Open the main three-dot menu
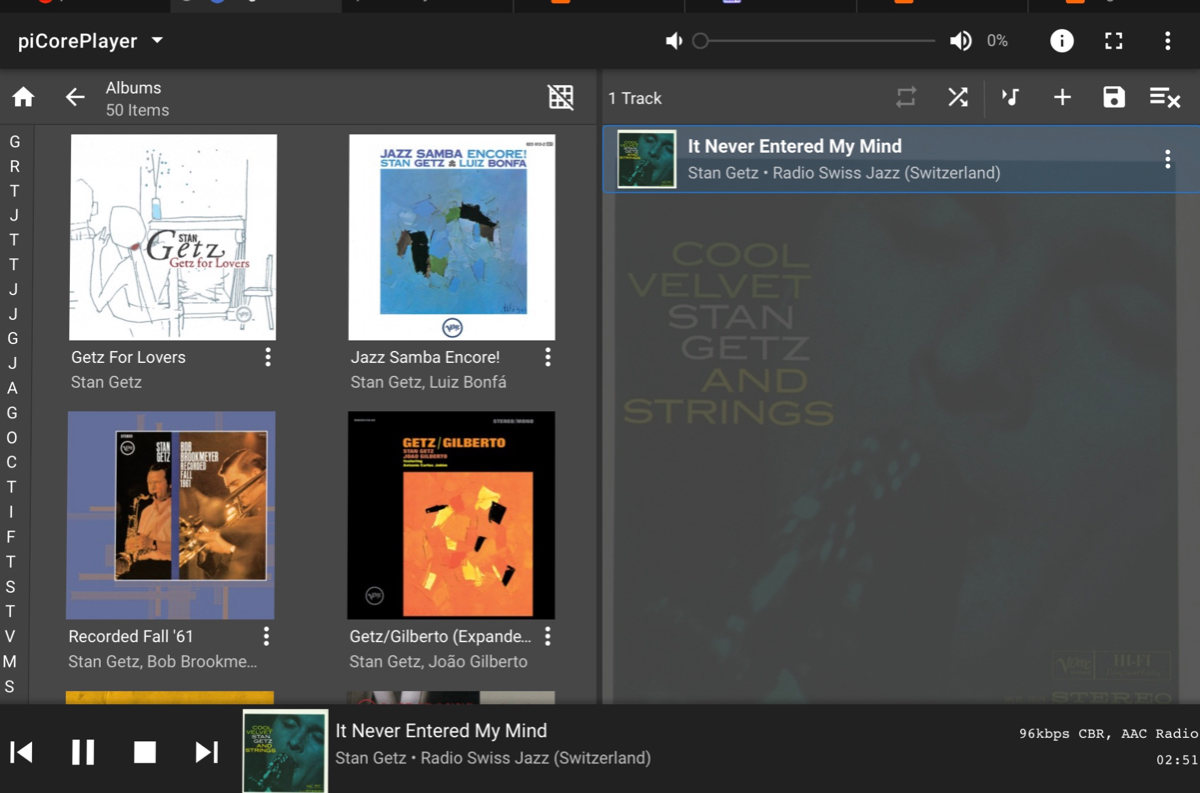The image size is (1200, 793). click(1167, 41)
